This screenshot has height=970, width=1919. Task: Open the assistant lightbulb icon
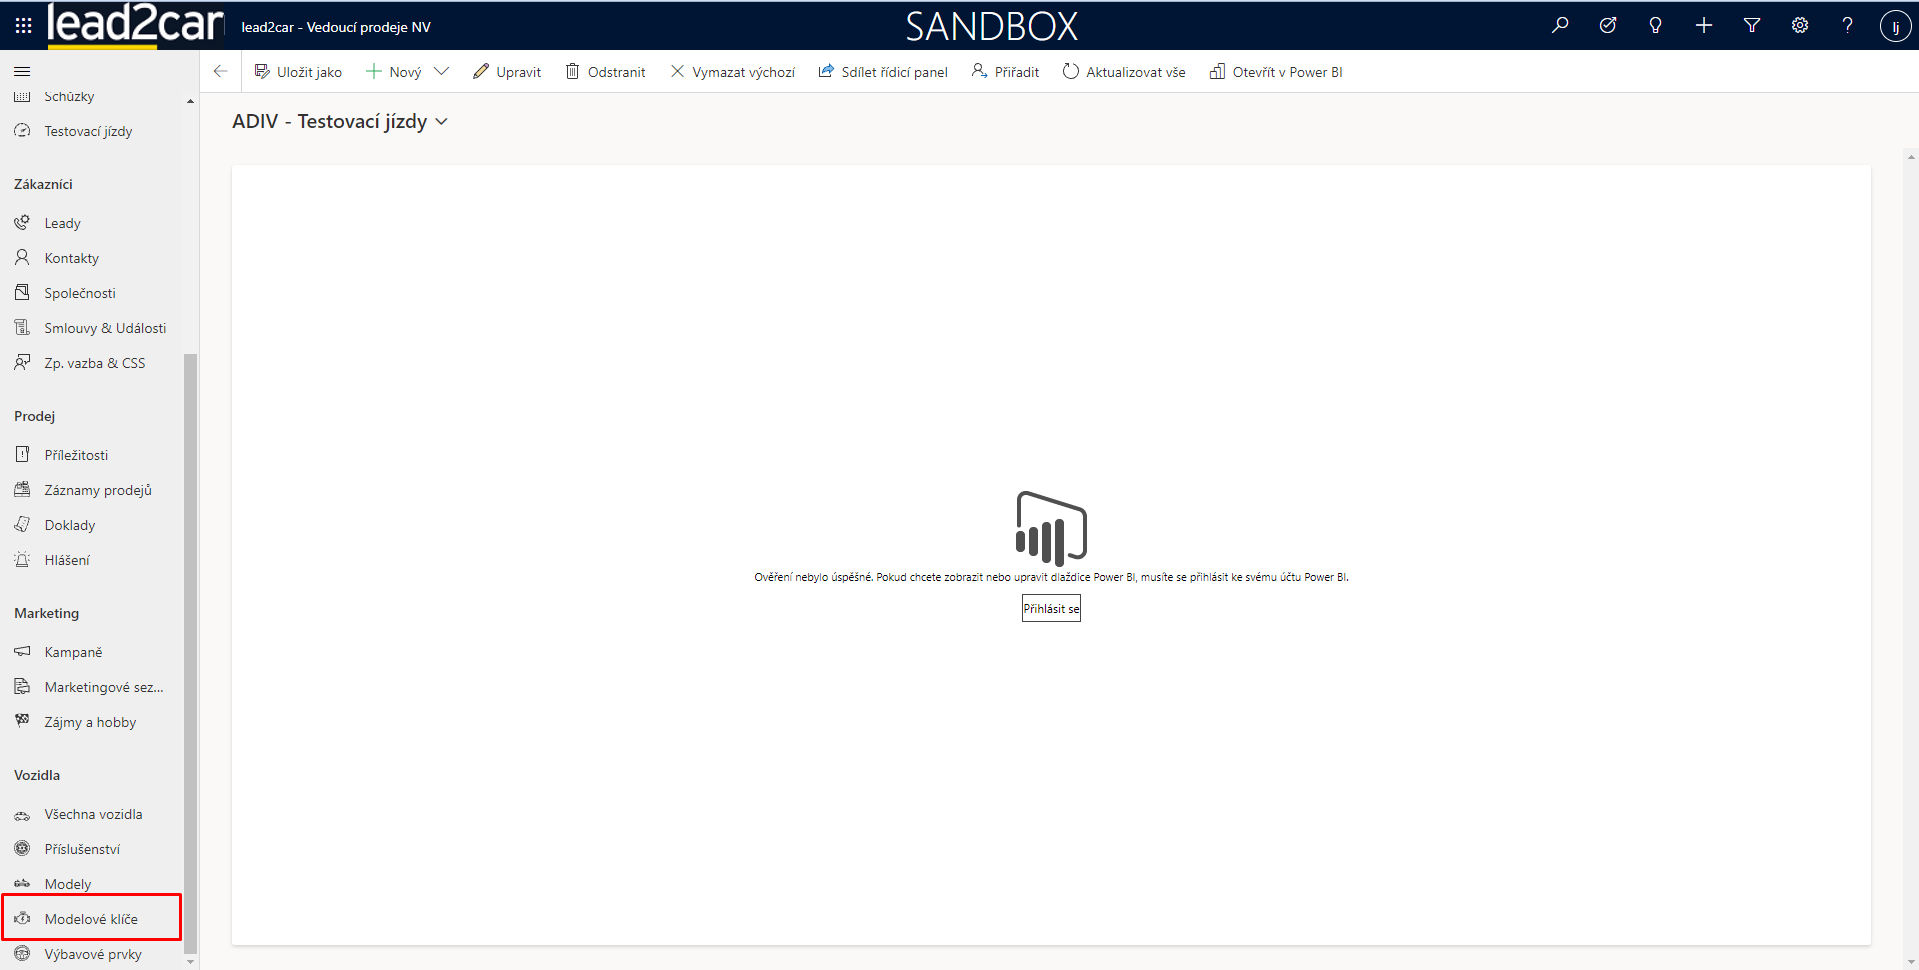pos(1656,26)
